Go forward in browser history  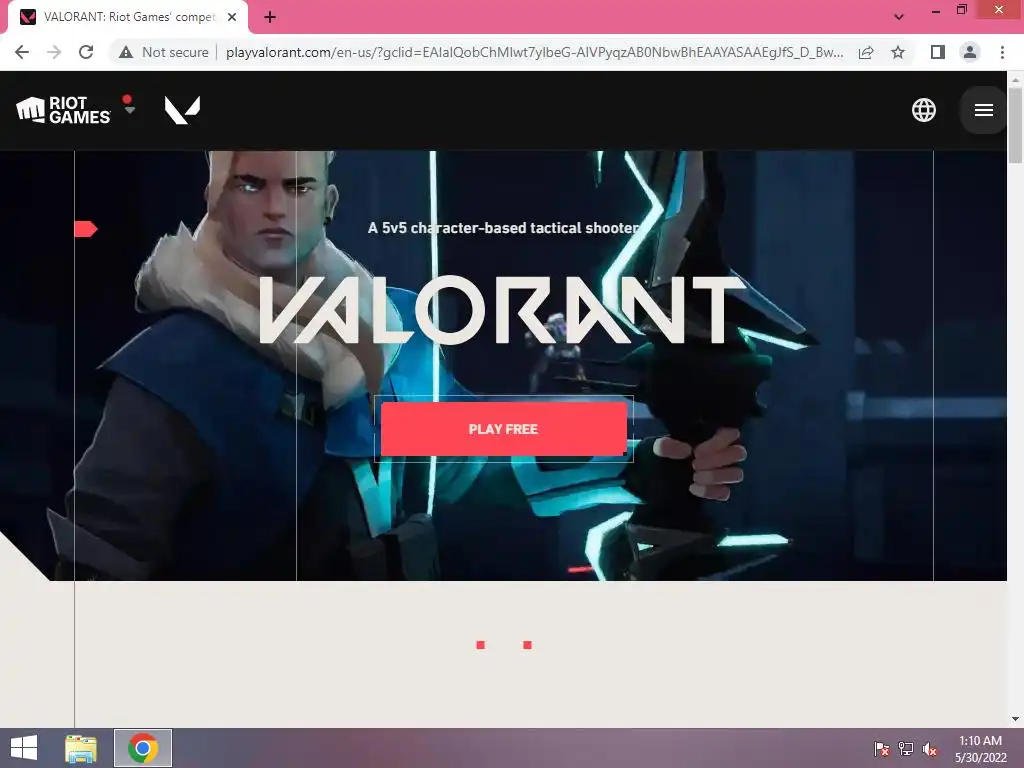tap(54, 52)
